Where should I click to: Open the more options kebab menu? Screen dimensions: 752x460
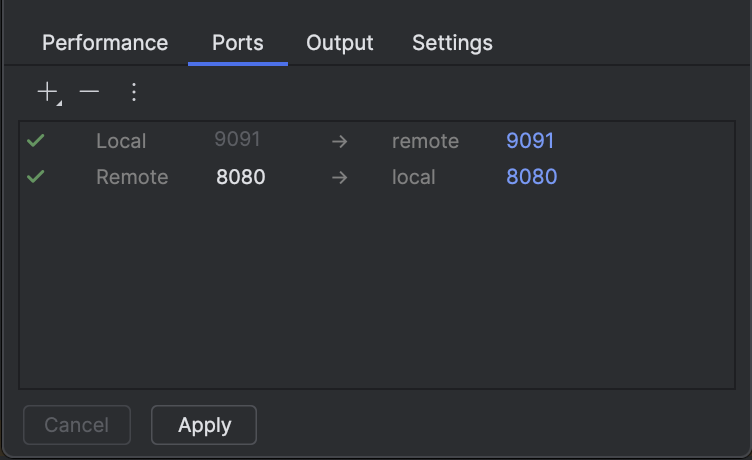(134, 92)
